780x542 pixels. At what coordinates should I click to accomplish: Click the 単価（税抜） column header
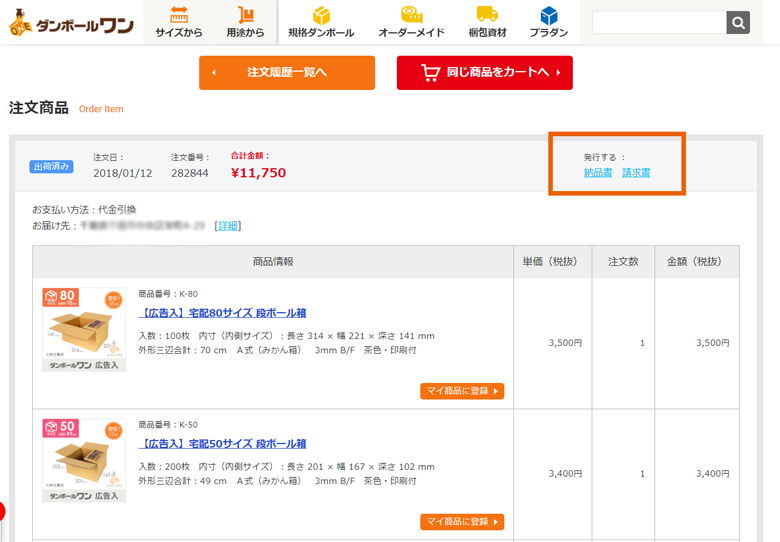552,262
